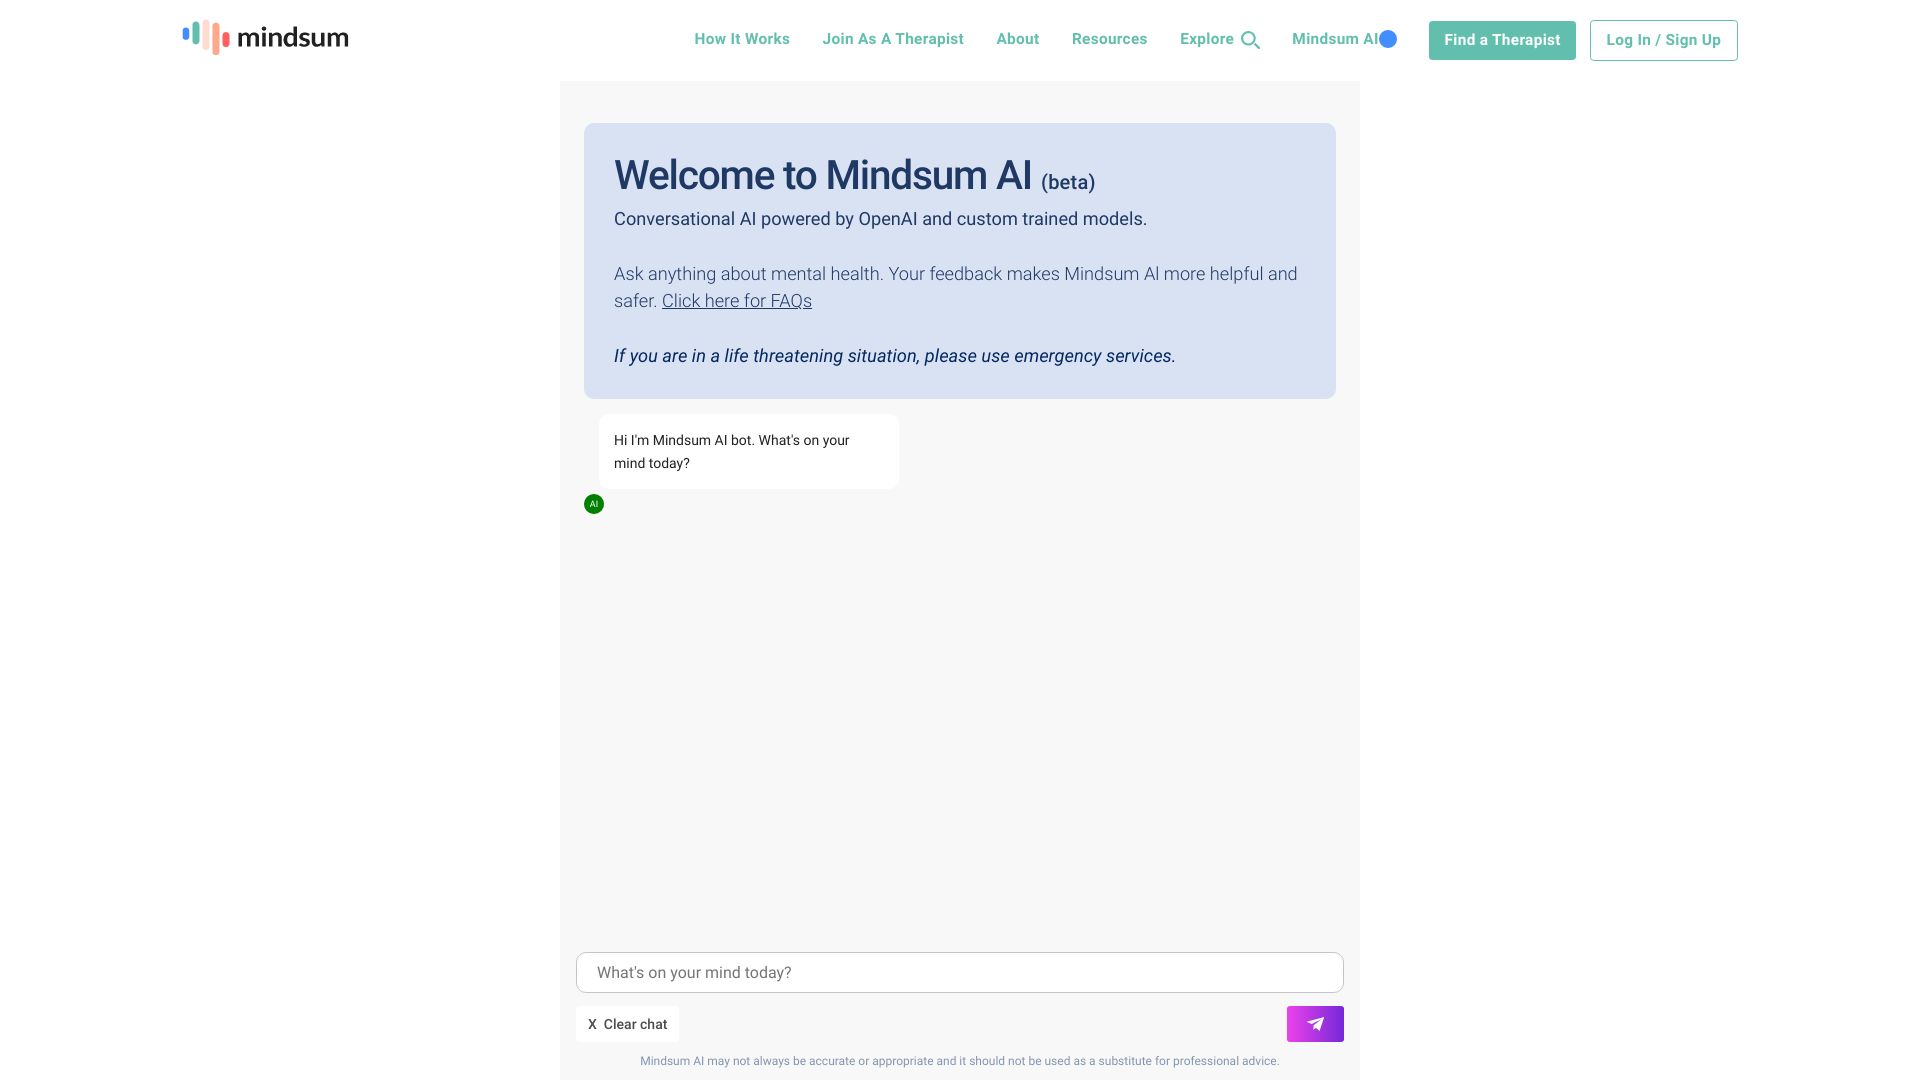Open How It Works page
This screenshot has width=1920, height=1080.
point(742,39)
